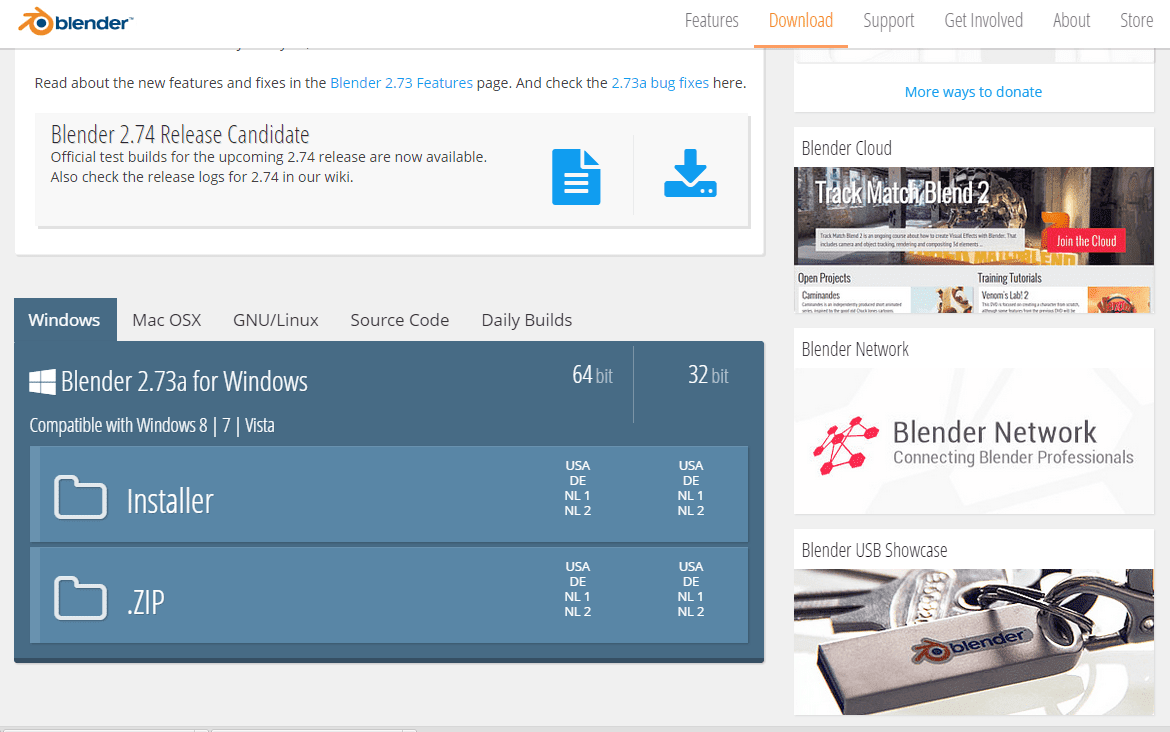Download .ZIP 32 bit from DE mirror
This screenshot has height=732, width=1170.
[691, 581]
